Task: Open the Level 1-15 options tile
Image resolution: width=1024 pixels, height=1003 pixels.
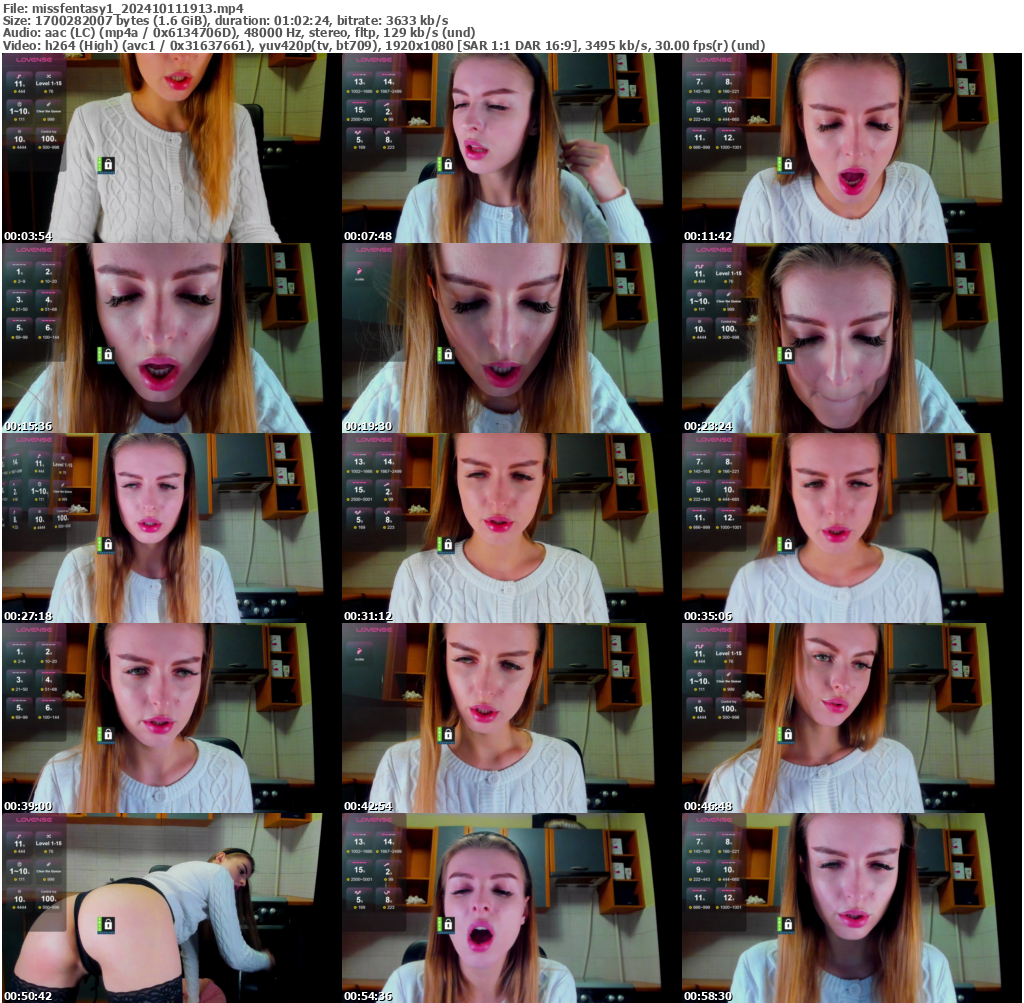Action: click(48, 84)
